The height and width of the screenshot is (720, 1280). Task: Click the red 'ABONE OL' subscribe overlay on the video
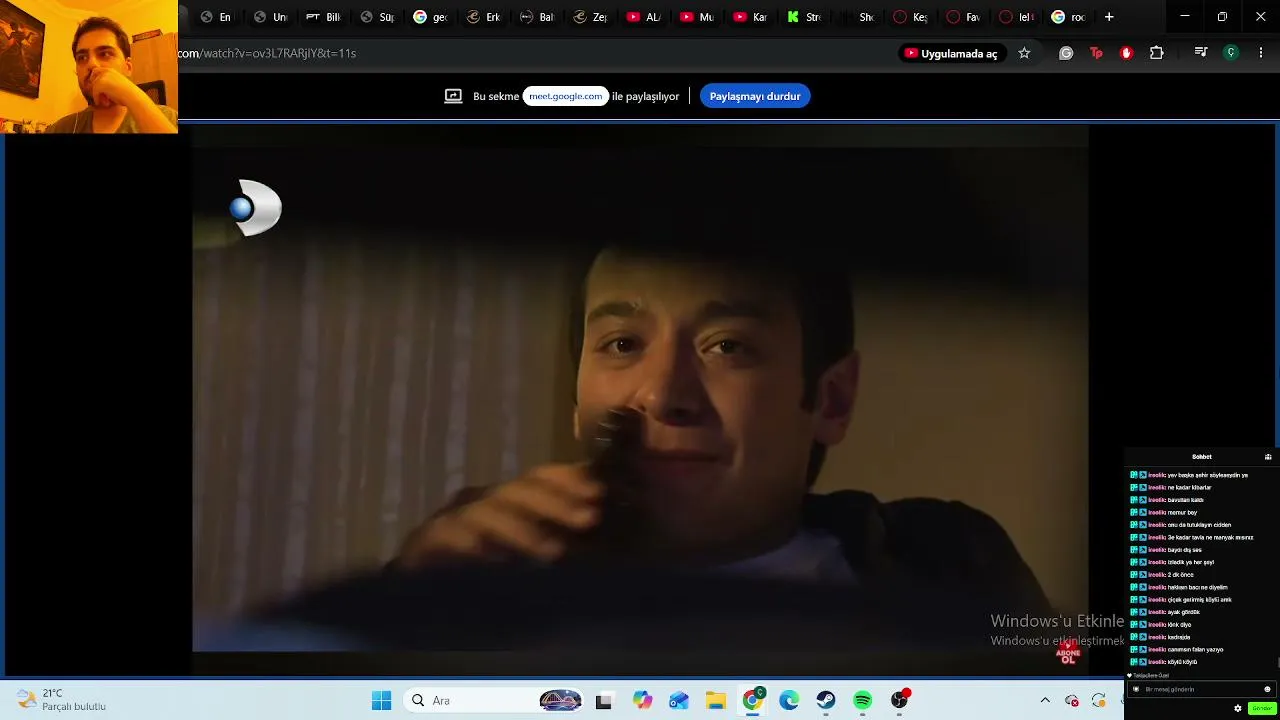tap(1068, 652)
